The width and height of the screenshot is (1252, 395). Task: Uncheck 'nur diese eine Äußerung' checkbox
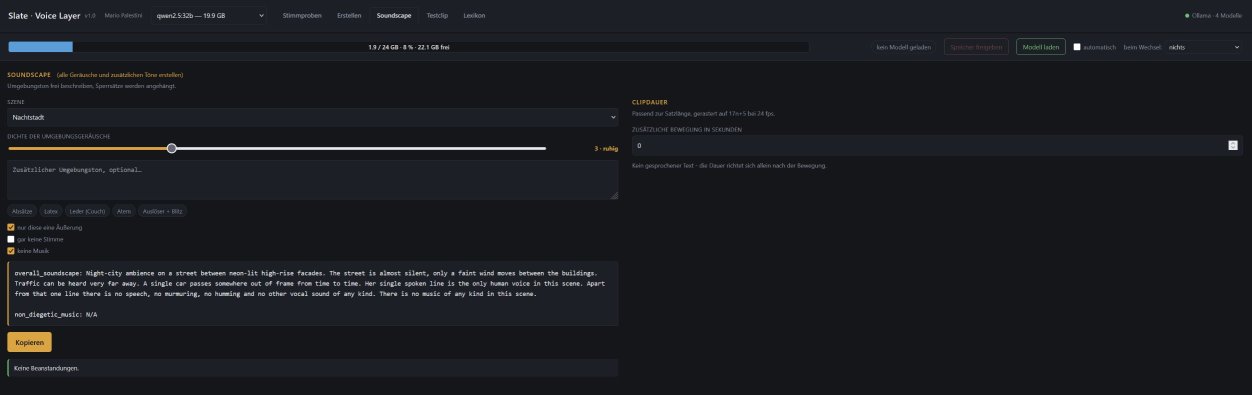[11, 228]
